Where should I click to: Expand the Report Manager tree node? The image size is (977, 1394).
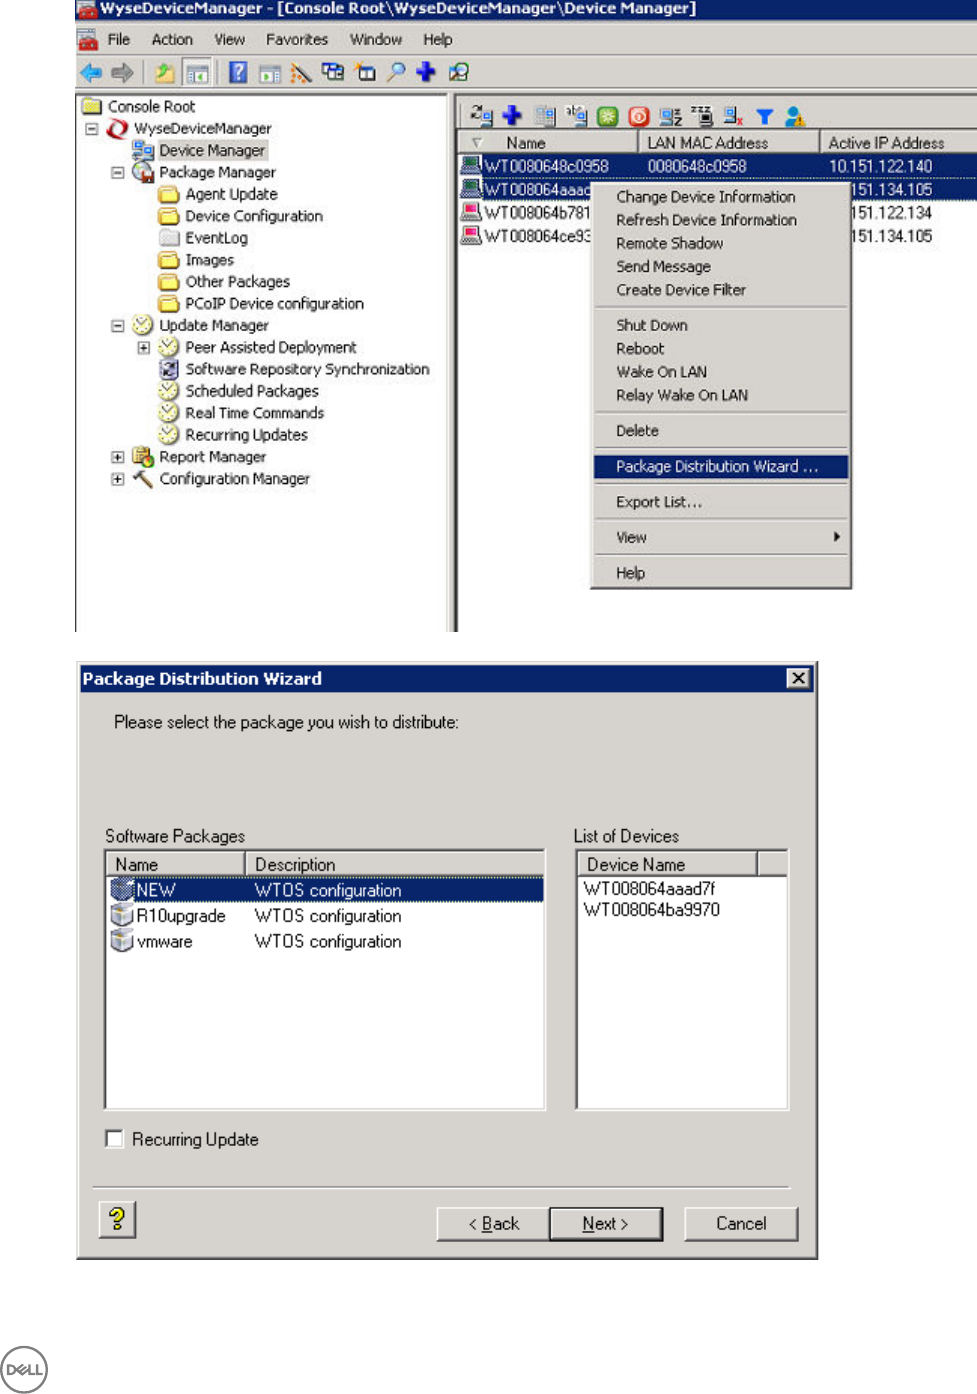118,457
